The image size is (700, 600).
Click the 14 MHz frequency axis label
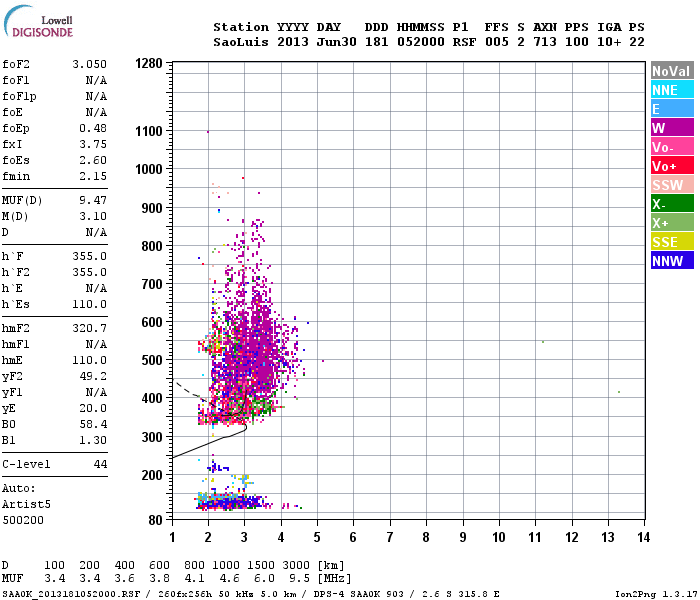[x=643, y=537]
